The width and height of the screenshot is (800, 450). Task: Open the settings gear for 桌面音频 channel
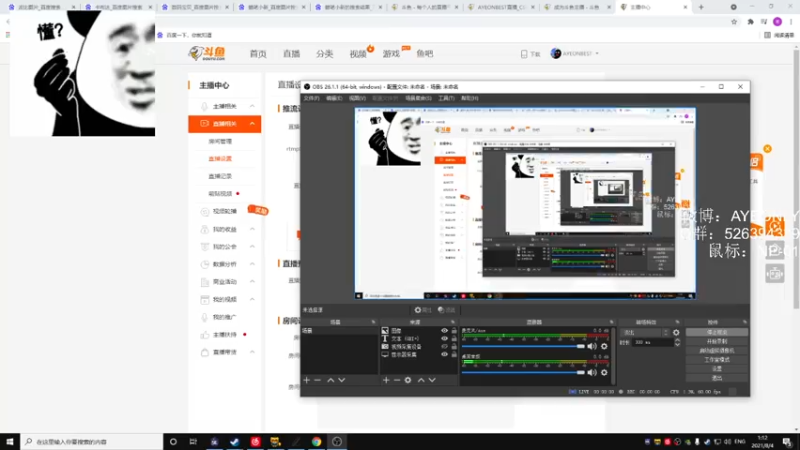[x=604, y=372]
